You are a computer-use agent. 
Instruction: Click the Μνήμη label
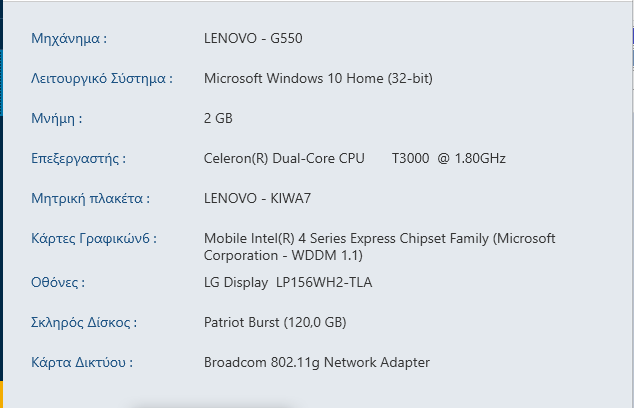point(57,118)
